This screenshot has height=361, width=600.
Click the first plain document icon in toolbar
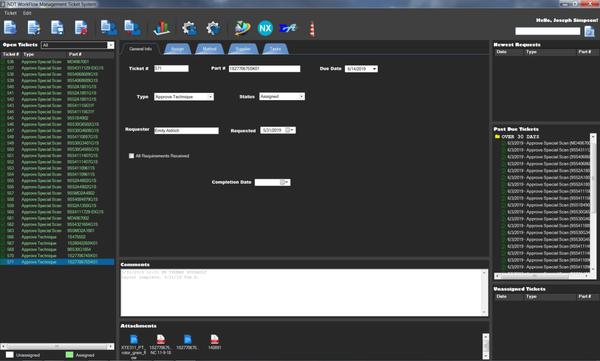[10, 28]
